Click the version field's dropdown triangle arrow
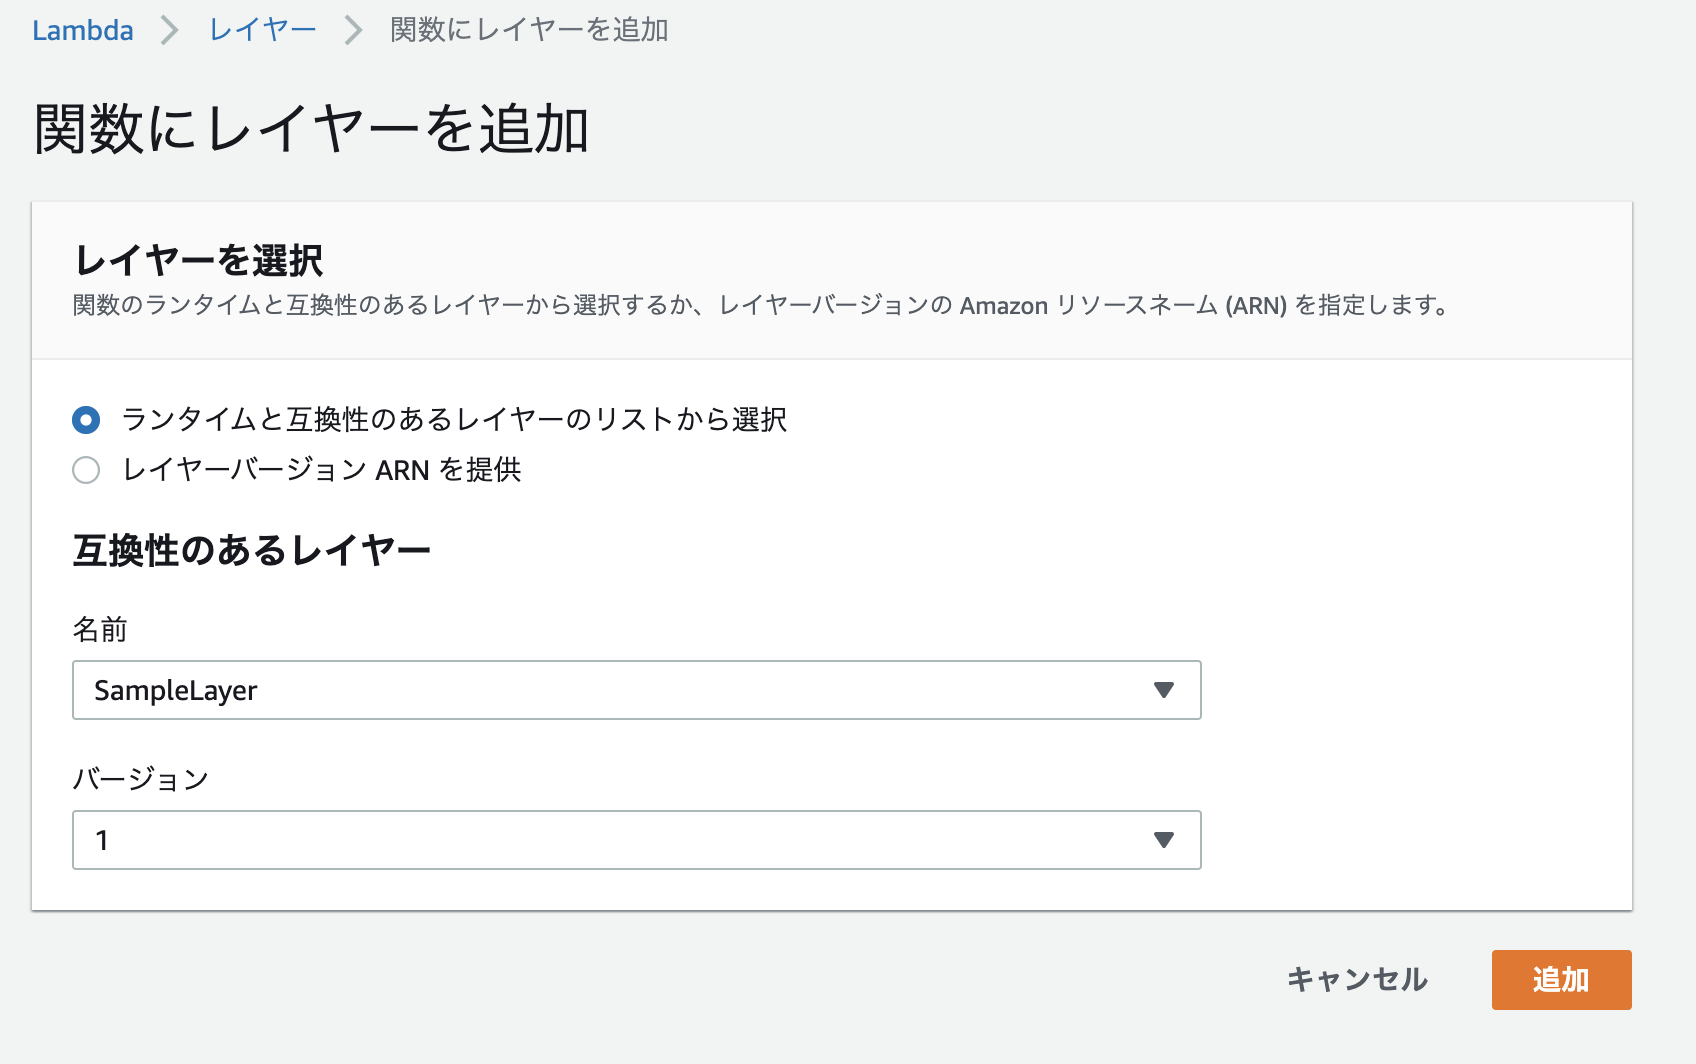This screenshot has width=1696, height=1064. 1163,840
